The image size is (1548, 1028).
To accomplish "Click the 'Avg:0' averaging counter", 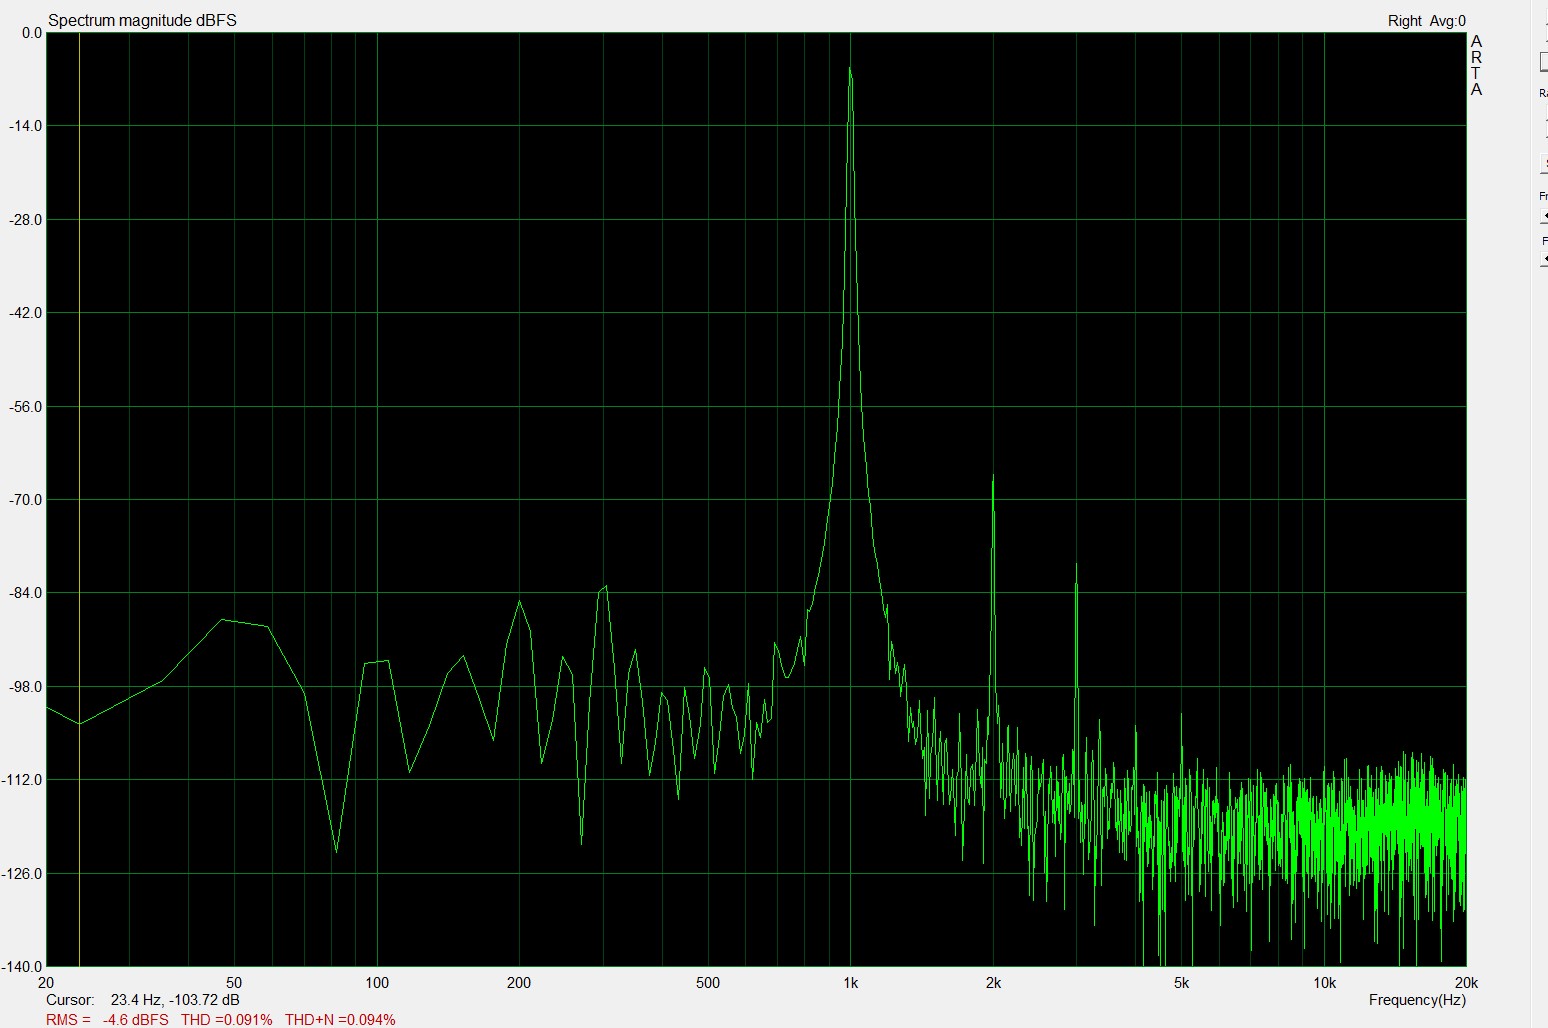I will click(1448, 20).
